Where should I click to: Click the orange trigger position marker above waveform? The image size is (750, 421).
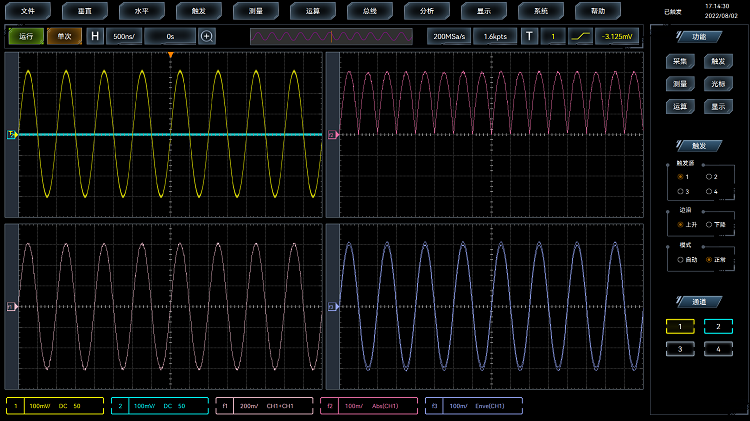(x=170, y=53)
